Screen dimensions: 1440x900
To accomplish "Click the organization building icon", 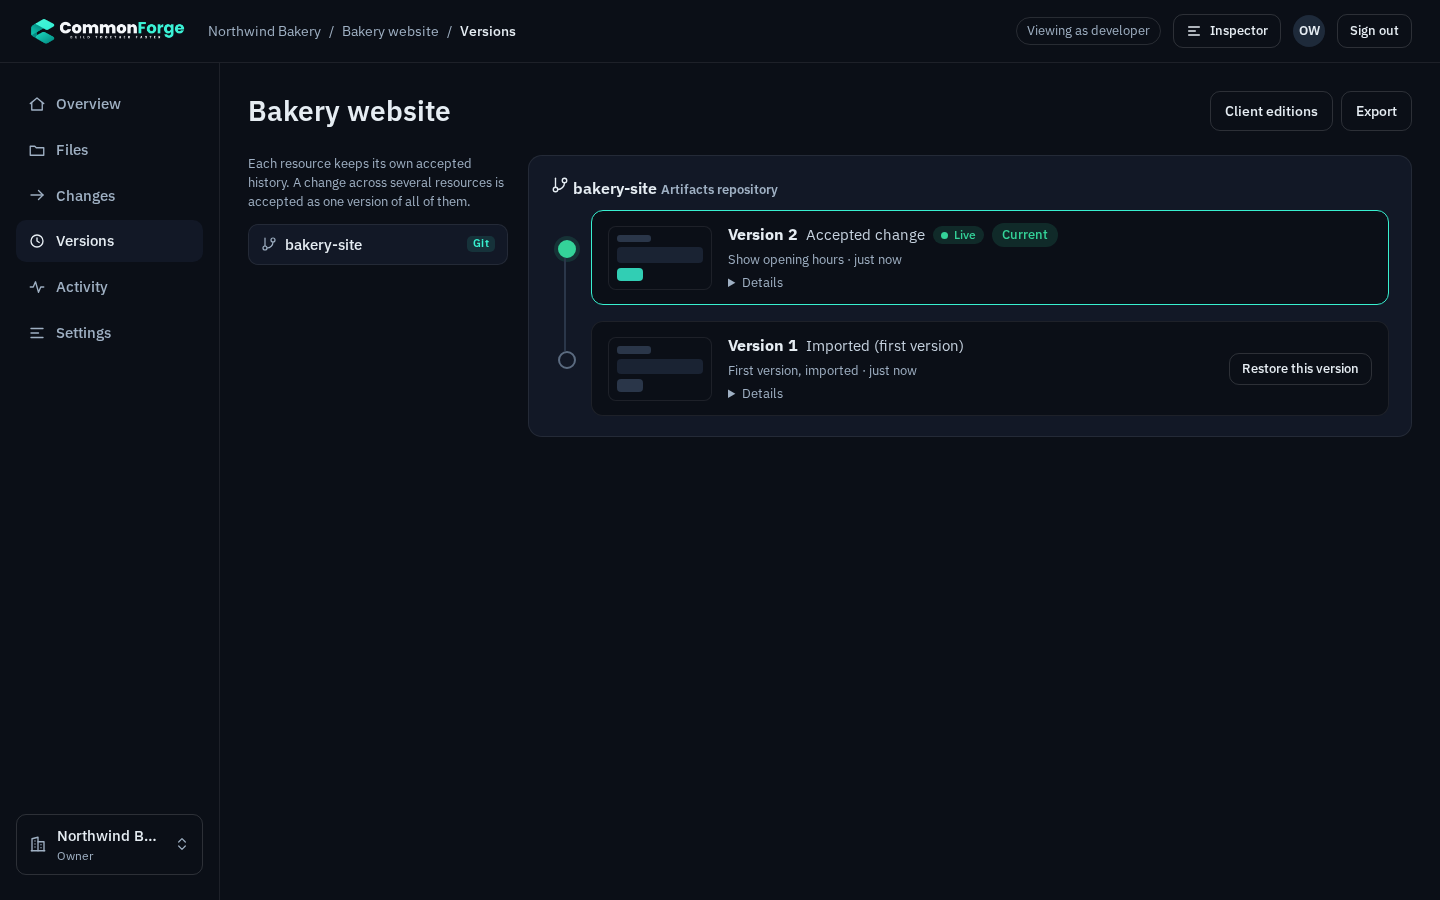I will tap(38, 845).
